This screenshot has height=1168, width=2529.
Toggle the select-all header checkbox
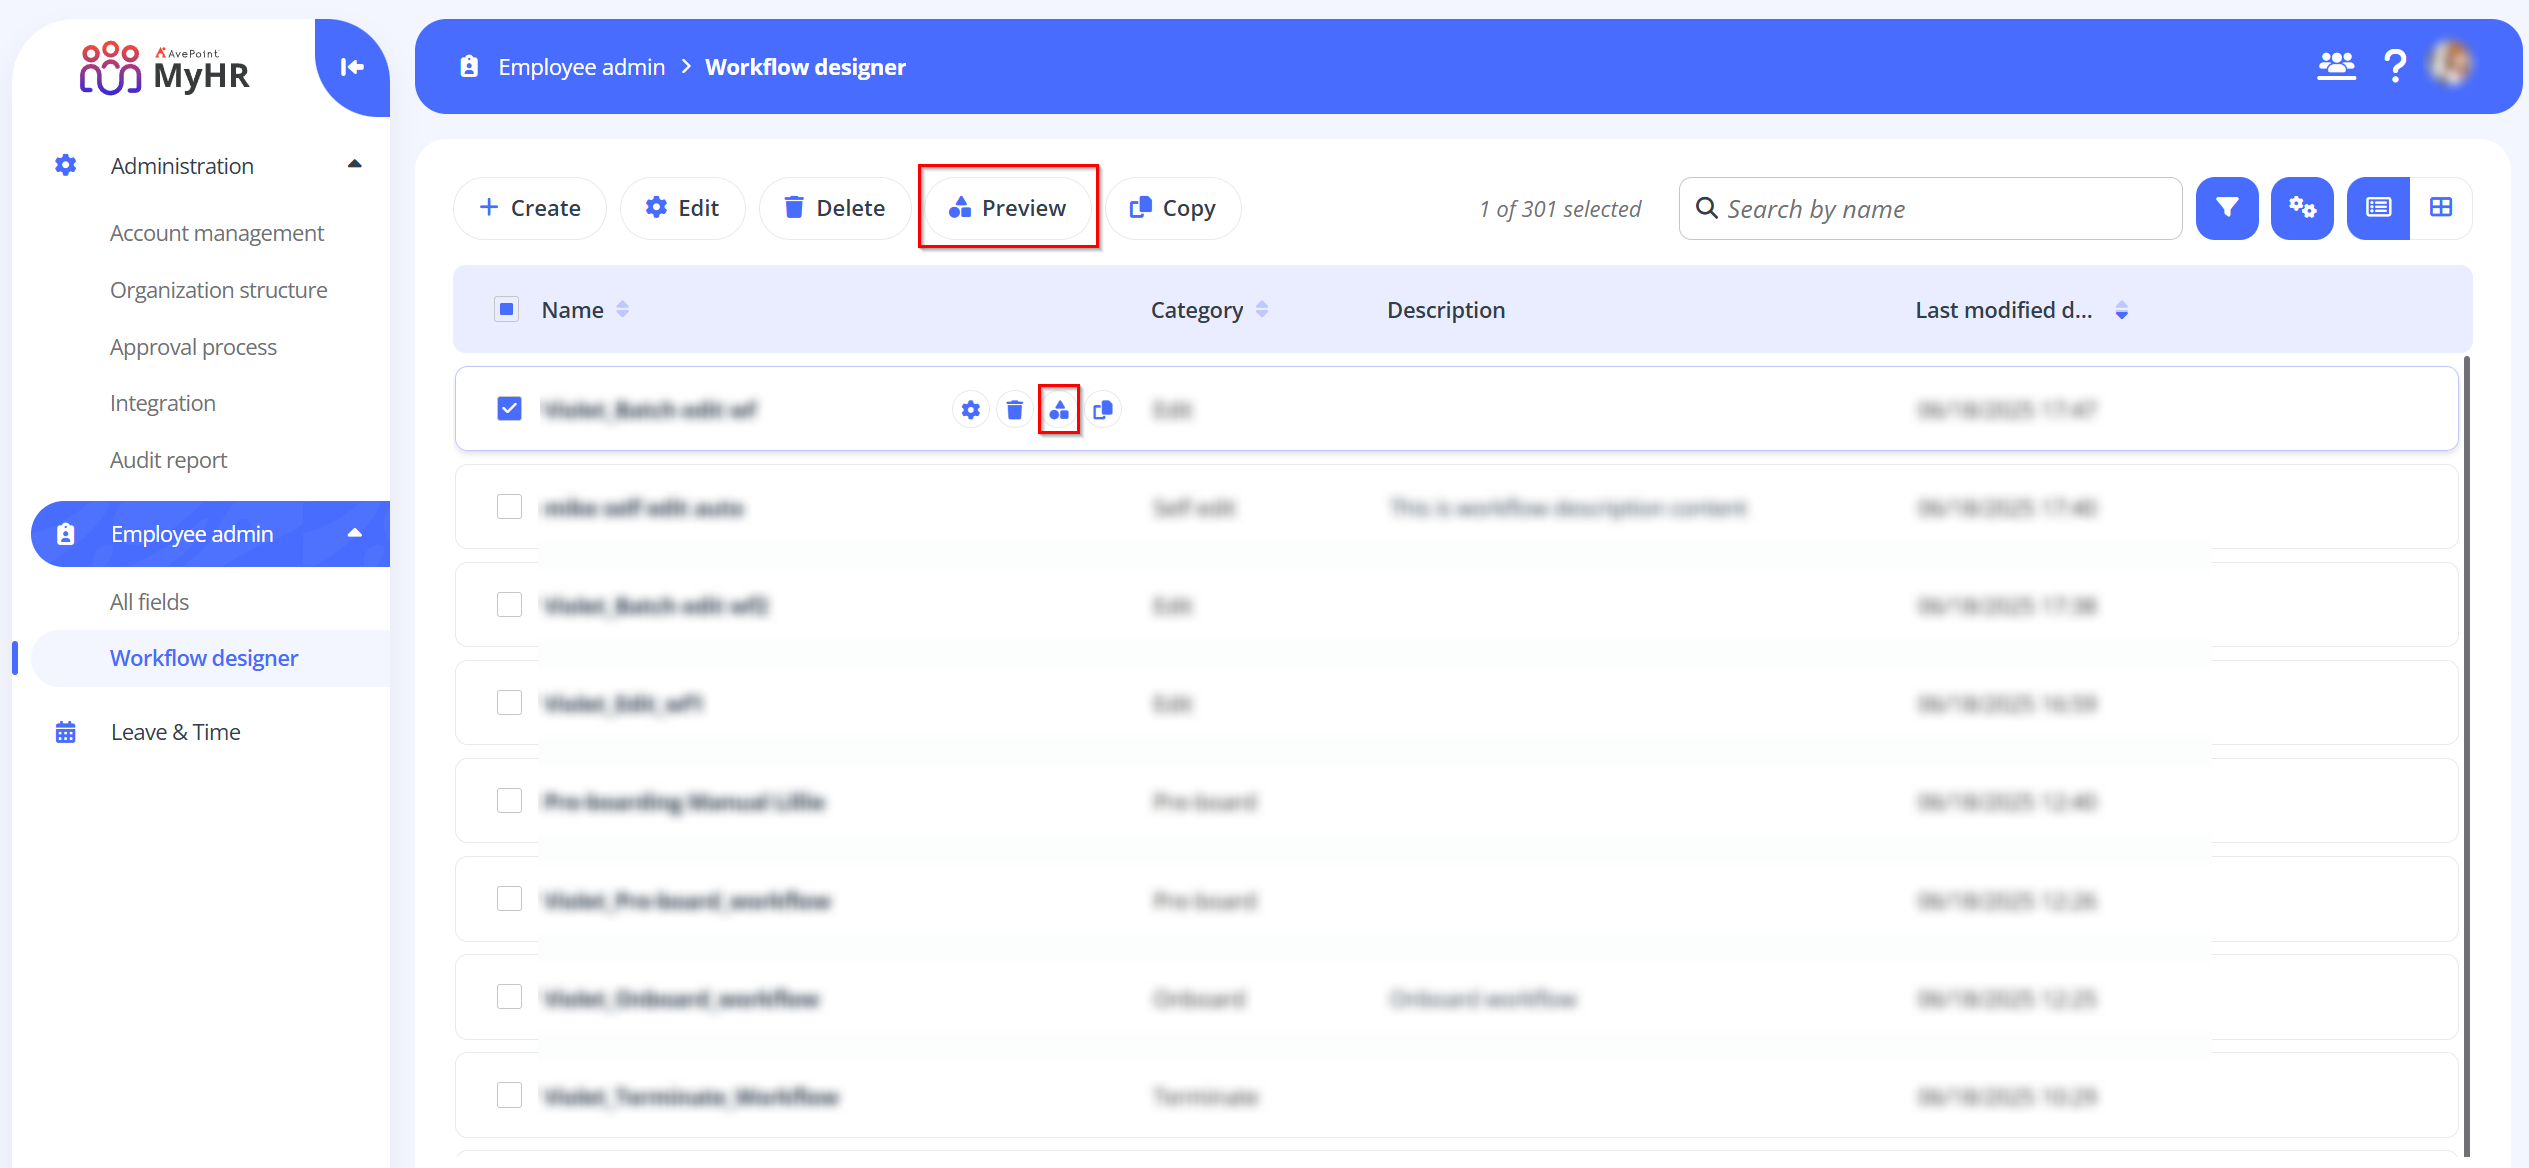click(507, 309)
